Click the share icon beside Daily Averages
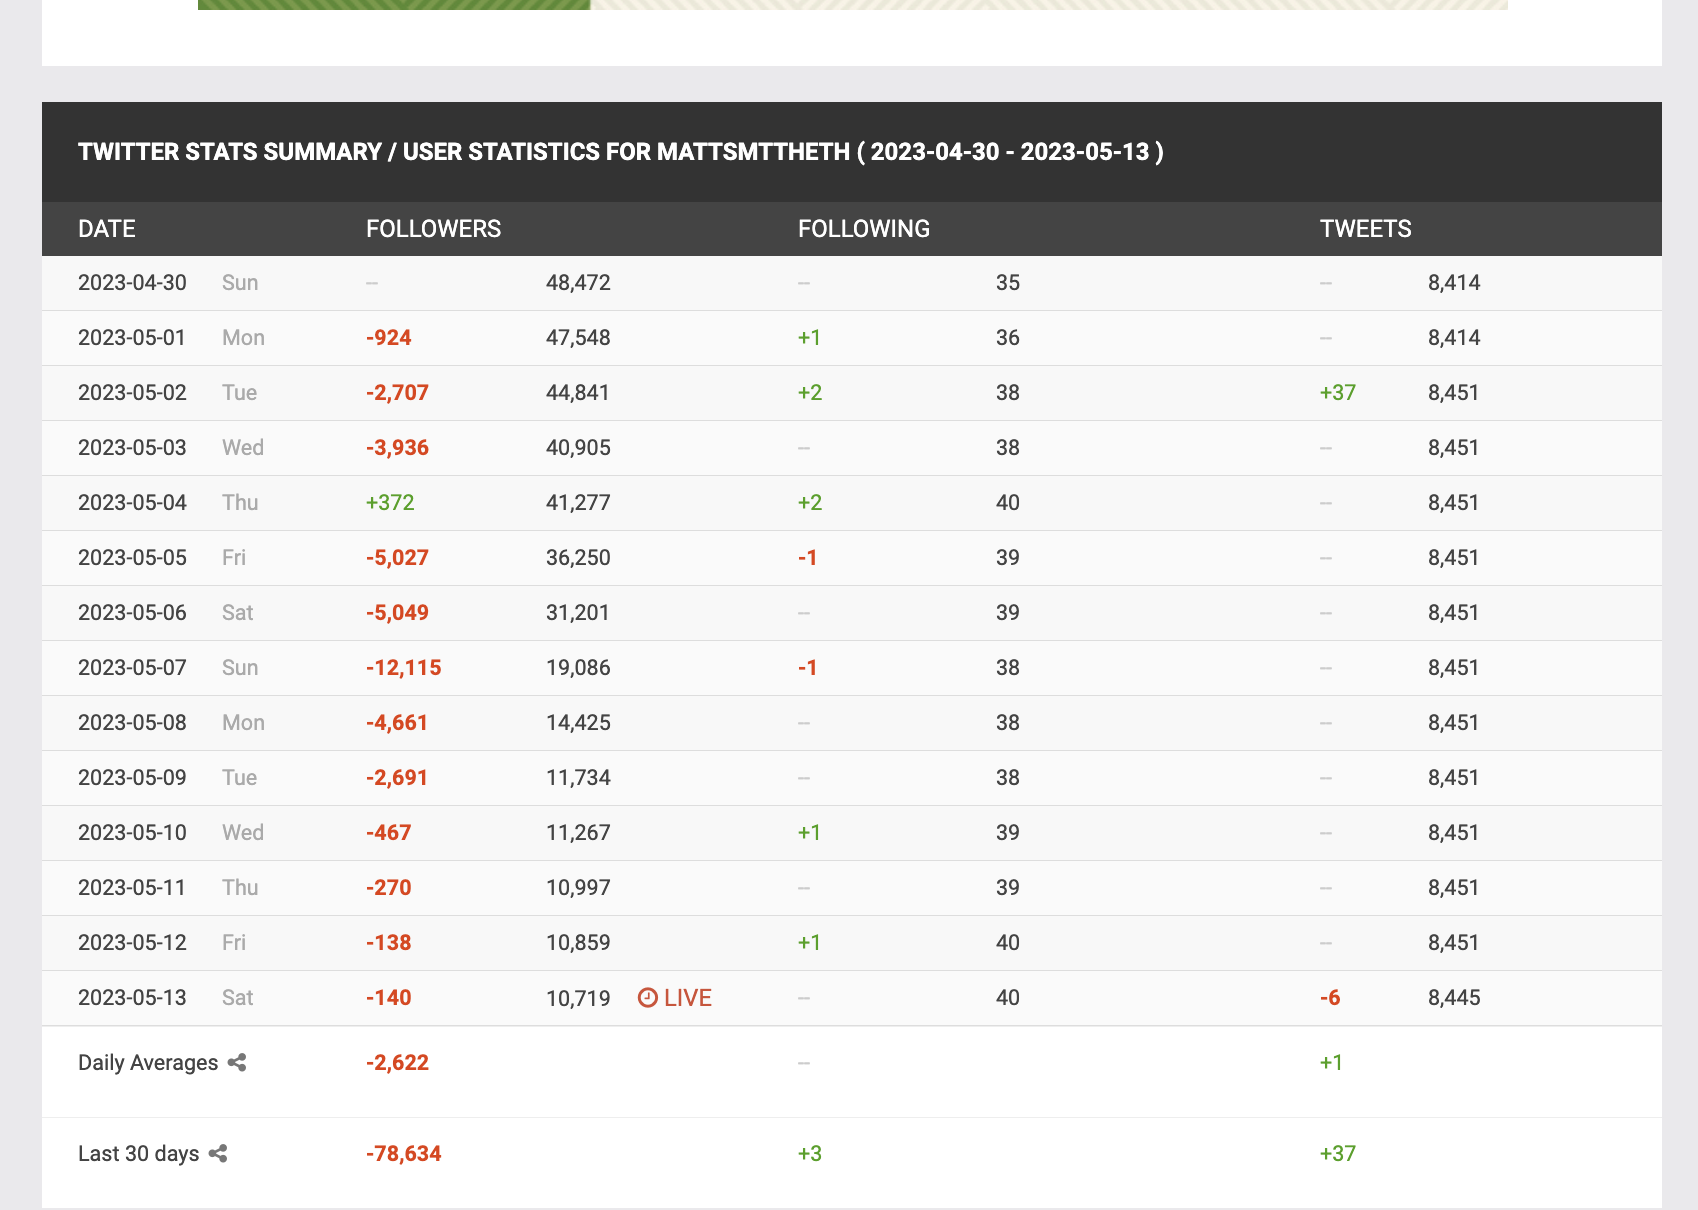Image resolution: width=1698 pixels, height=1210 pixels. coord(237,1063)
